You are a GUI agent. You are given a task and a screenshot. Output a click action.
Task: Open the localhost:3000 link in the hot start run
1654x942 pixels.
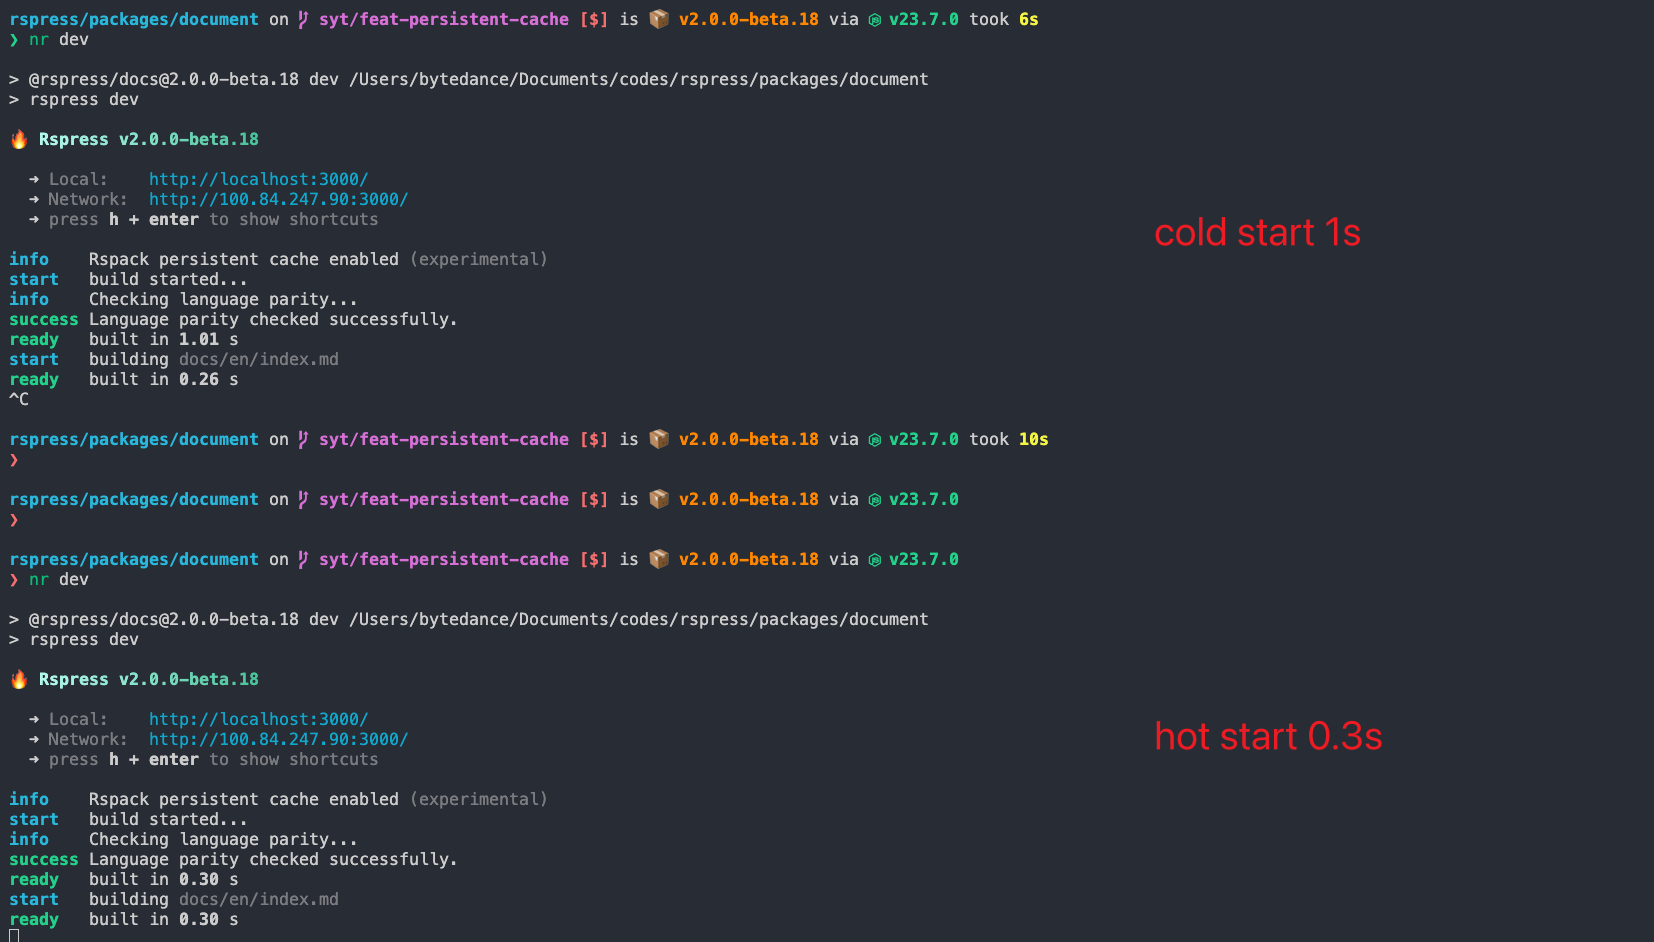(258, 719)
